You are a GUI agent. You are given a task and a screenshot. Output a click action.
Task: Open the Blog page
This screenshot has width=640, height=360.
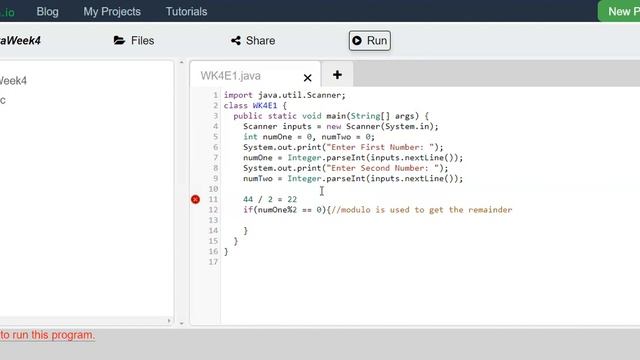click(x=47, y=11)
